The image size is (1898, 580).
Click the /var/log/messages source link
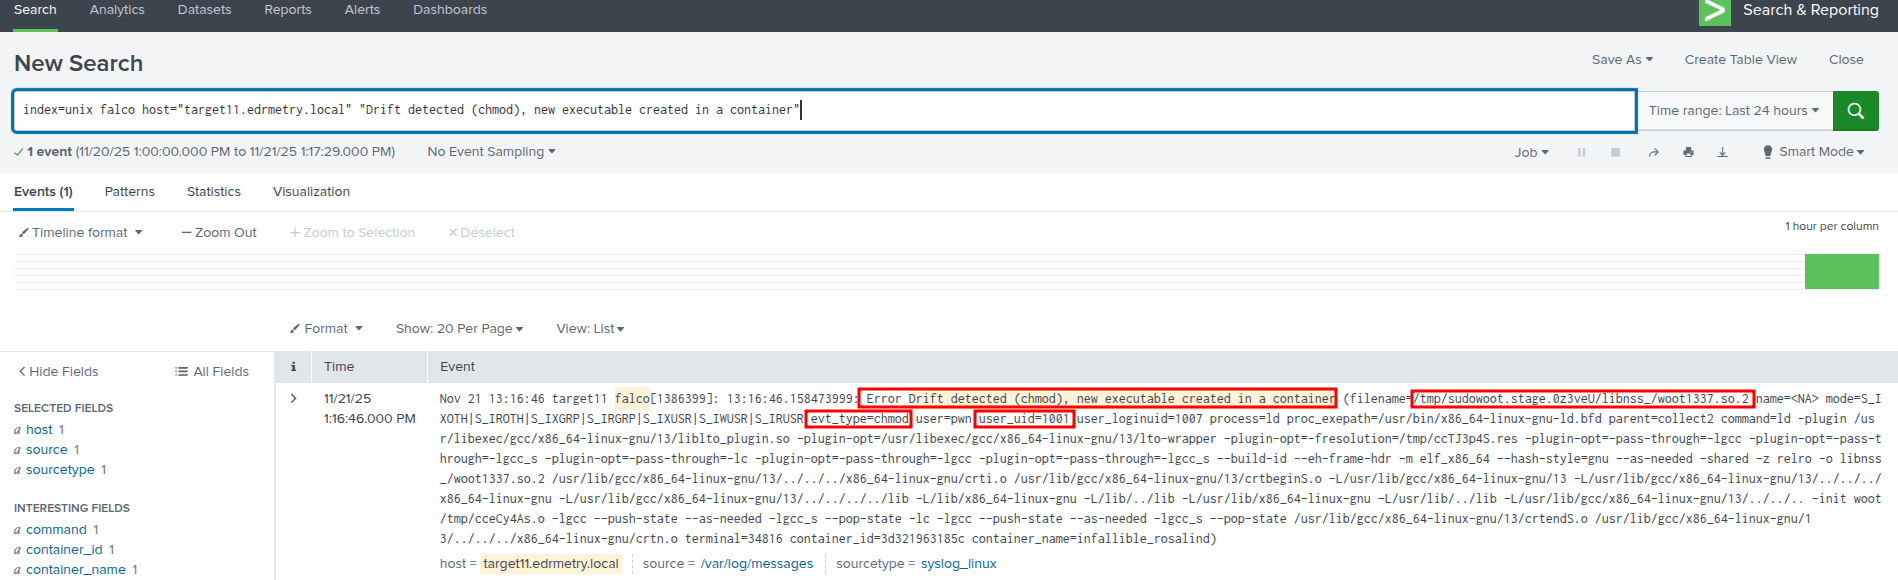pyautogui.click(x=756, y=564)
